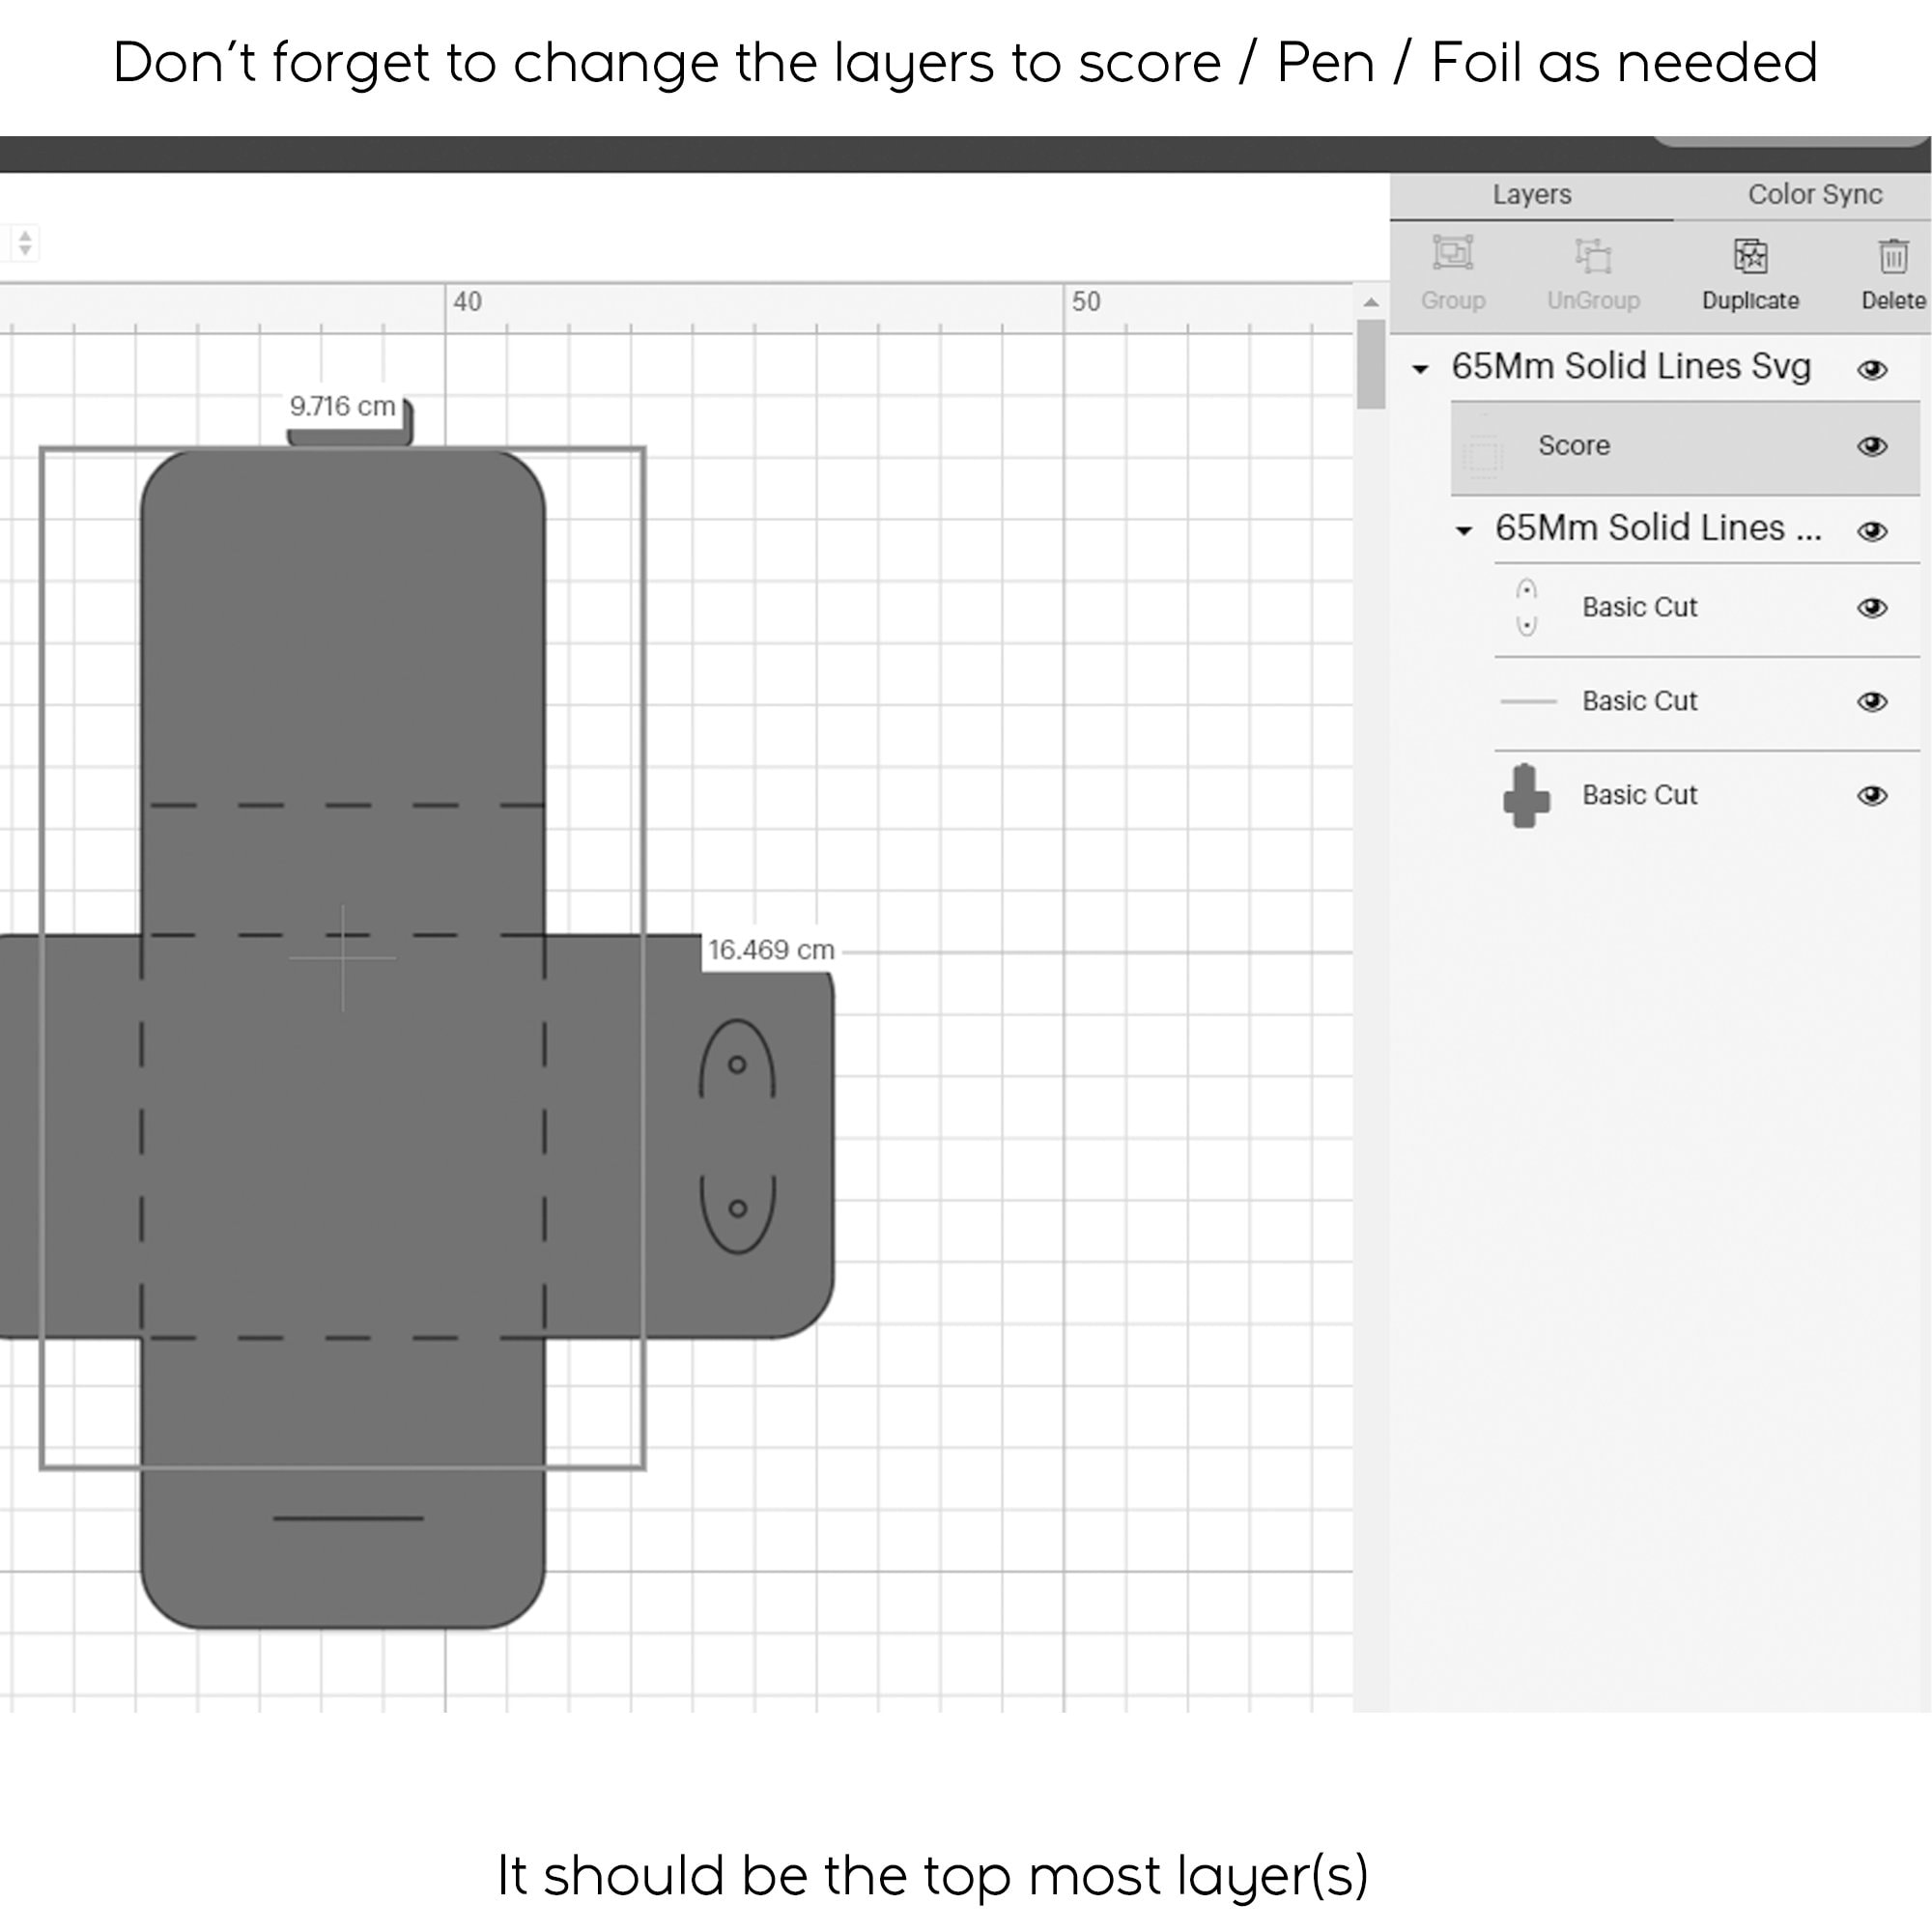
Task: Click the Group icon in Layers panel
Action: point(1453,255)
